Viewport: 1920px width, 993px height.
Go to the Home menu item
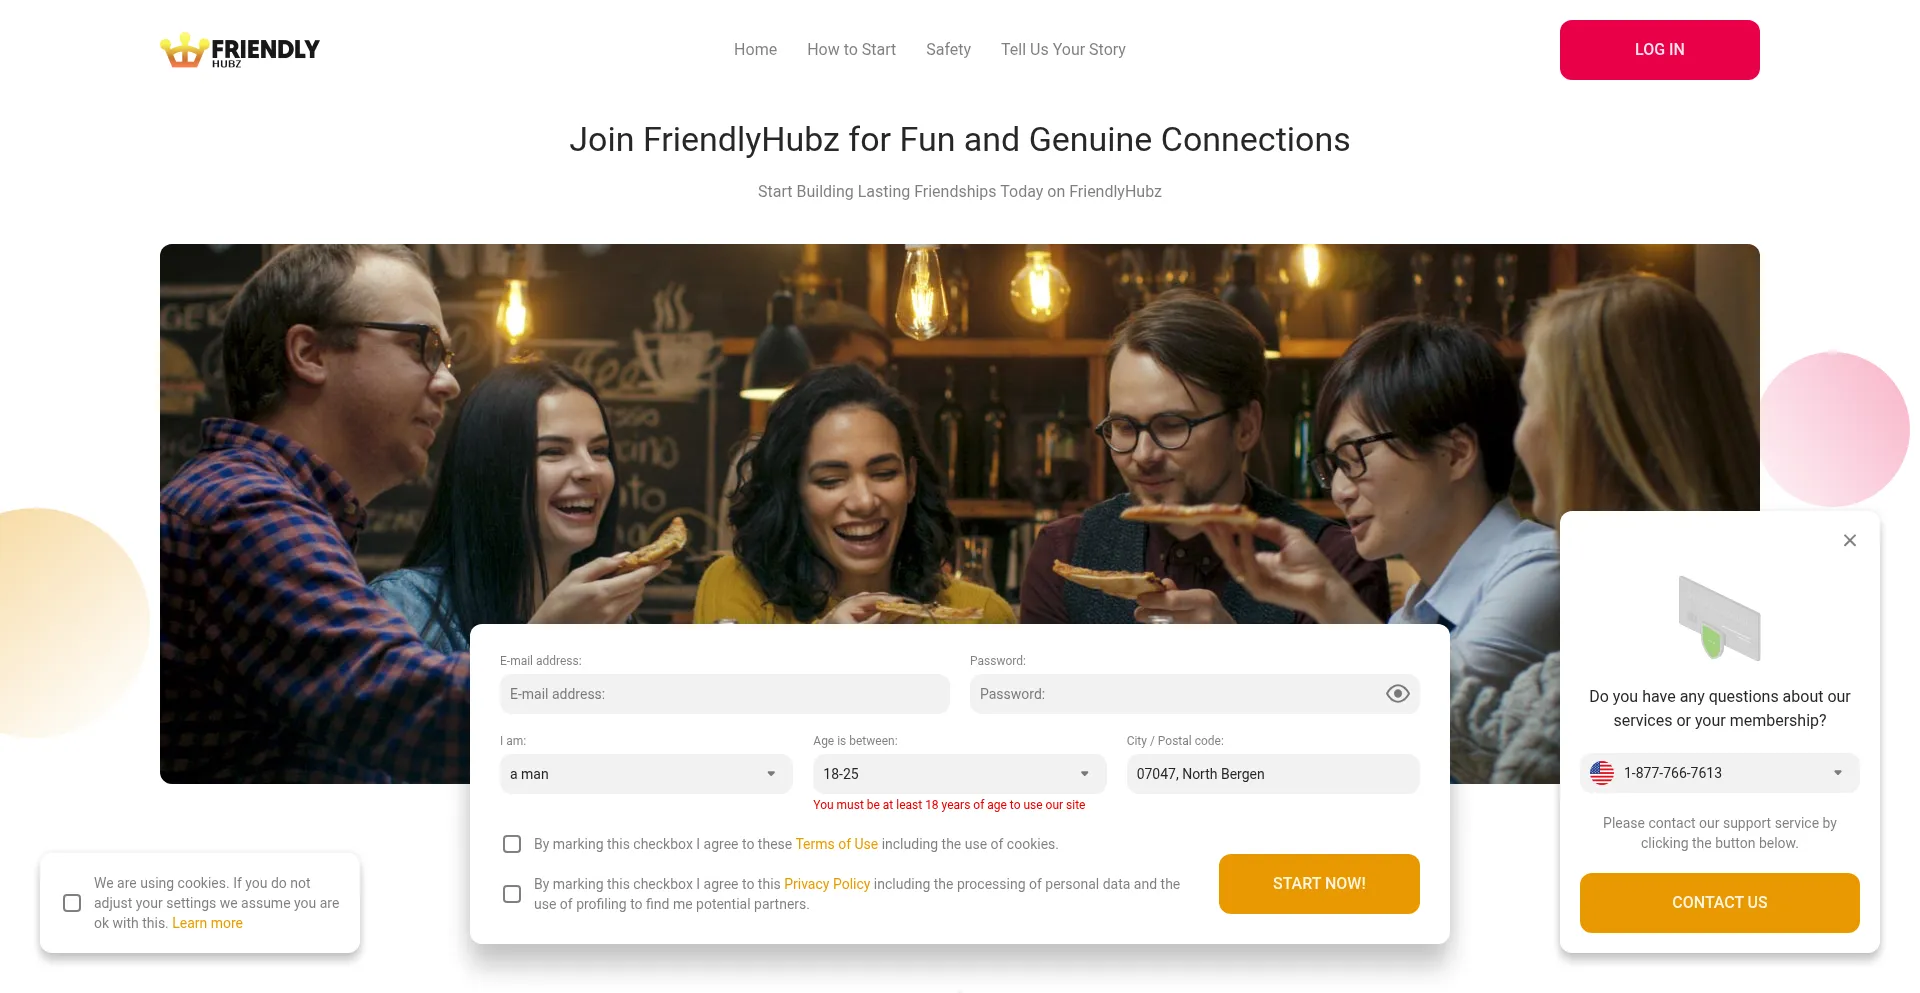[755, 49]
